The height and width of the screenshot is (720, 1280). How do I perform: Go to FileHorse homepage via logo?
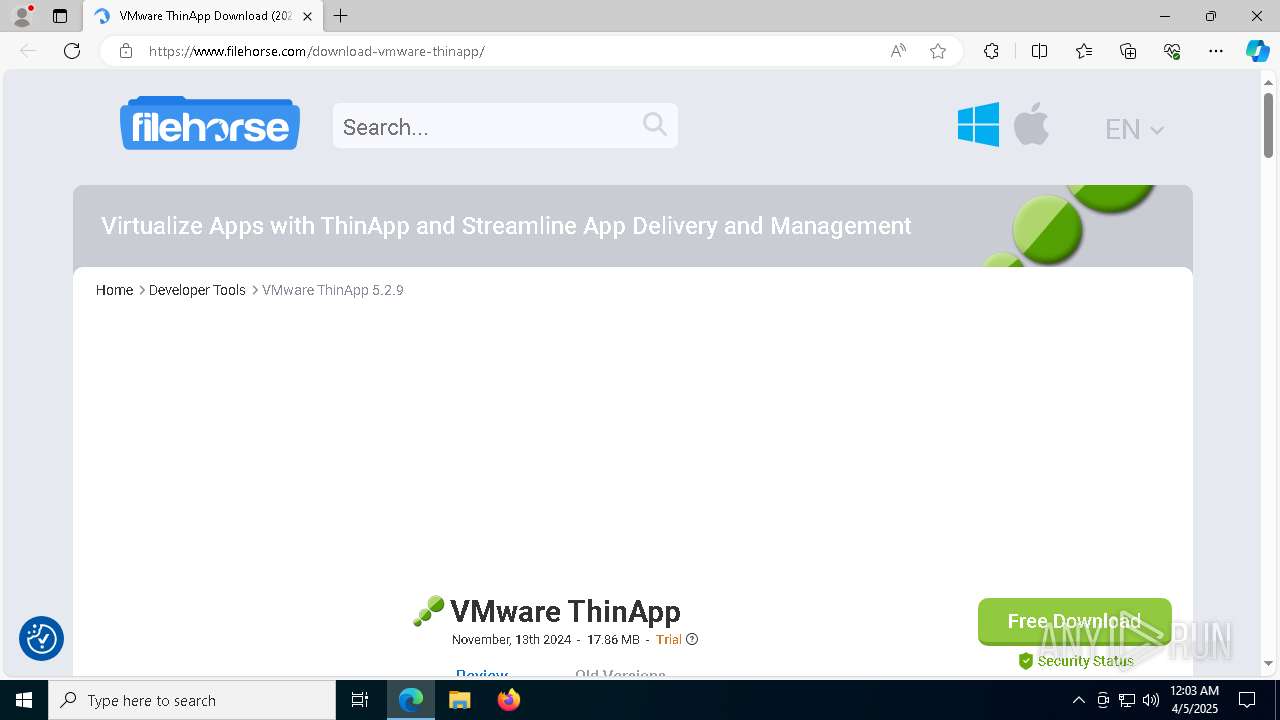[x=210, y=123]
